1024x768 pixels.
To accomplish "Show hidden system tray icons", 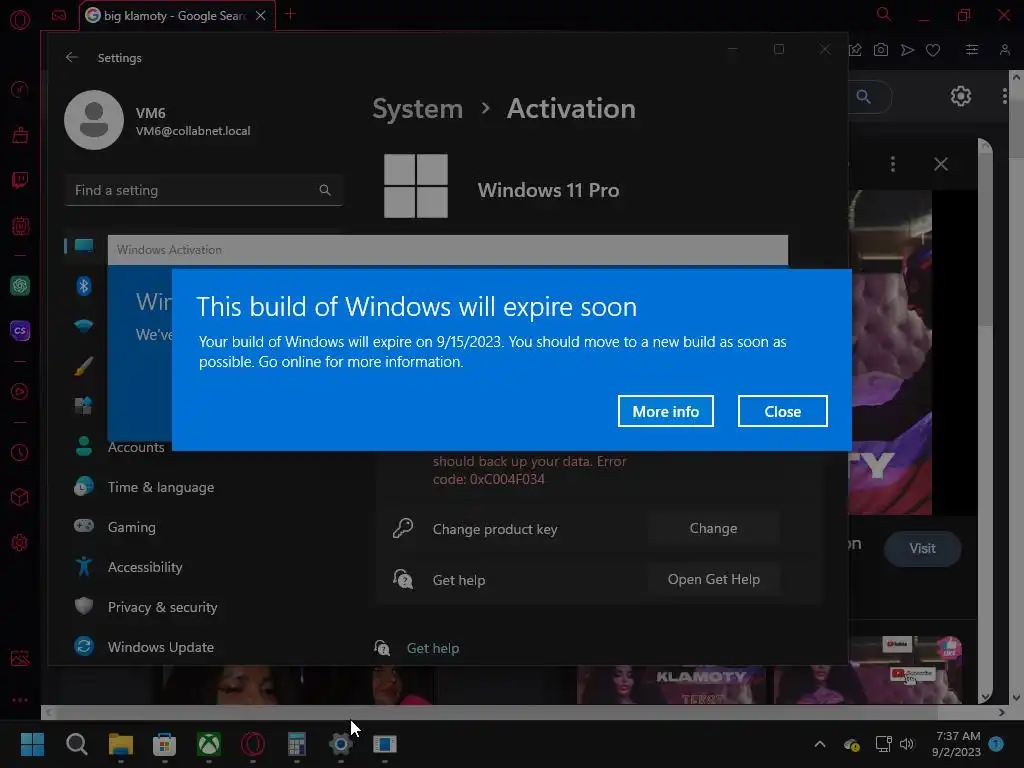I will pos(820,744).
